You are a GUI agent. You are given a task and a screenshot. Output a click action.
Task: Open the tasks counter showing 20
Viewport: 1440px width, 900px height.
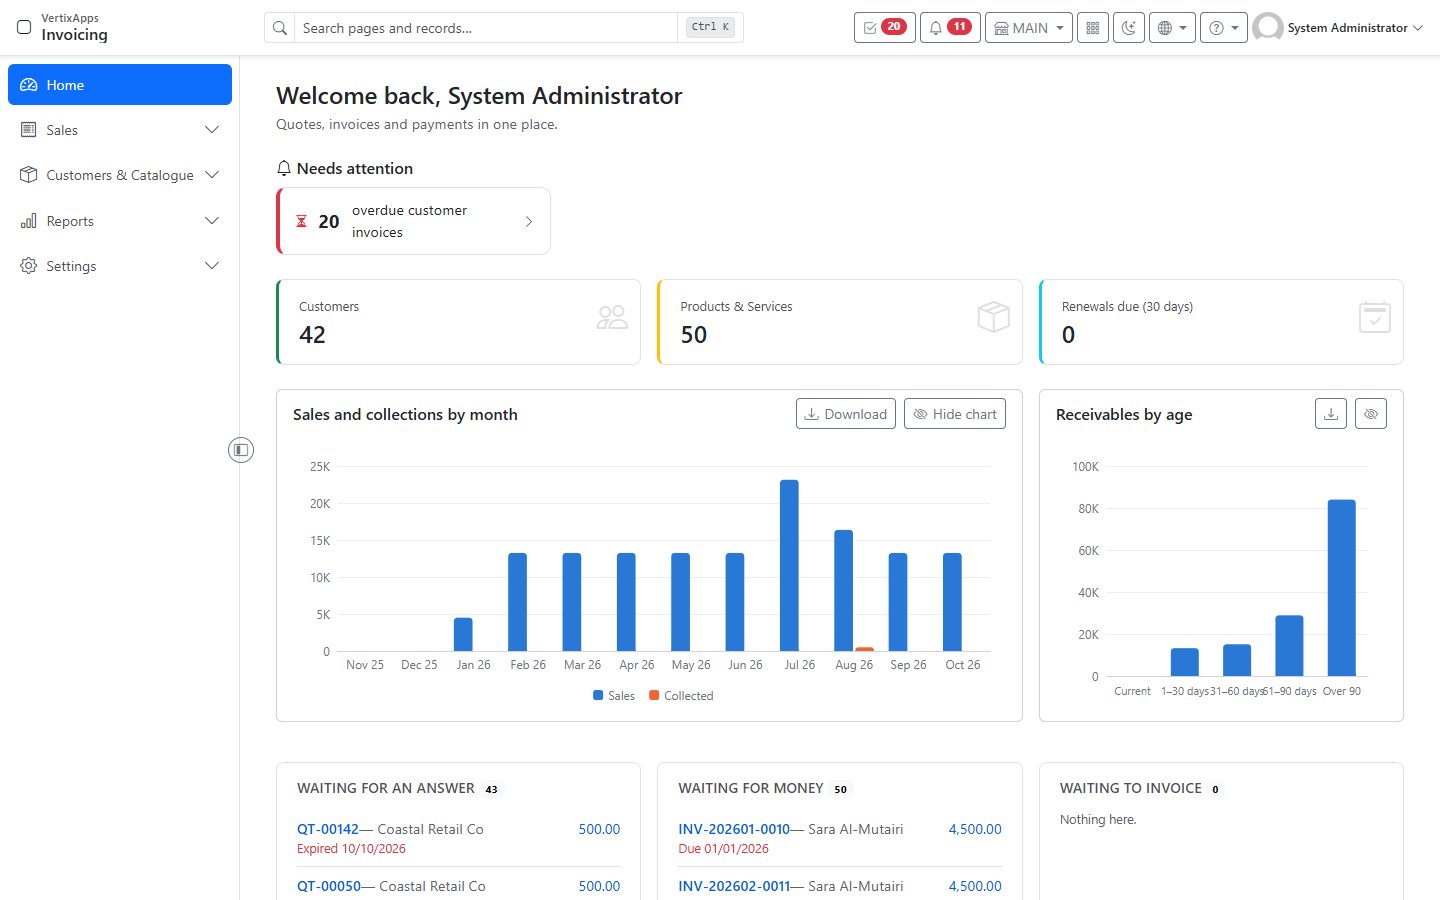[884, 28]
